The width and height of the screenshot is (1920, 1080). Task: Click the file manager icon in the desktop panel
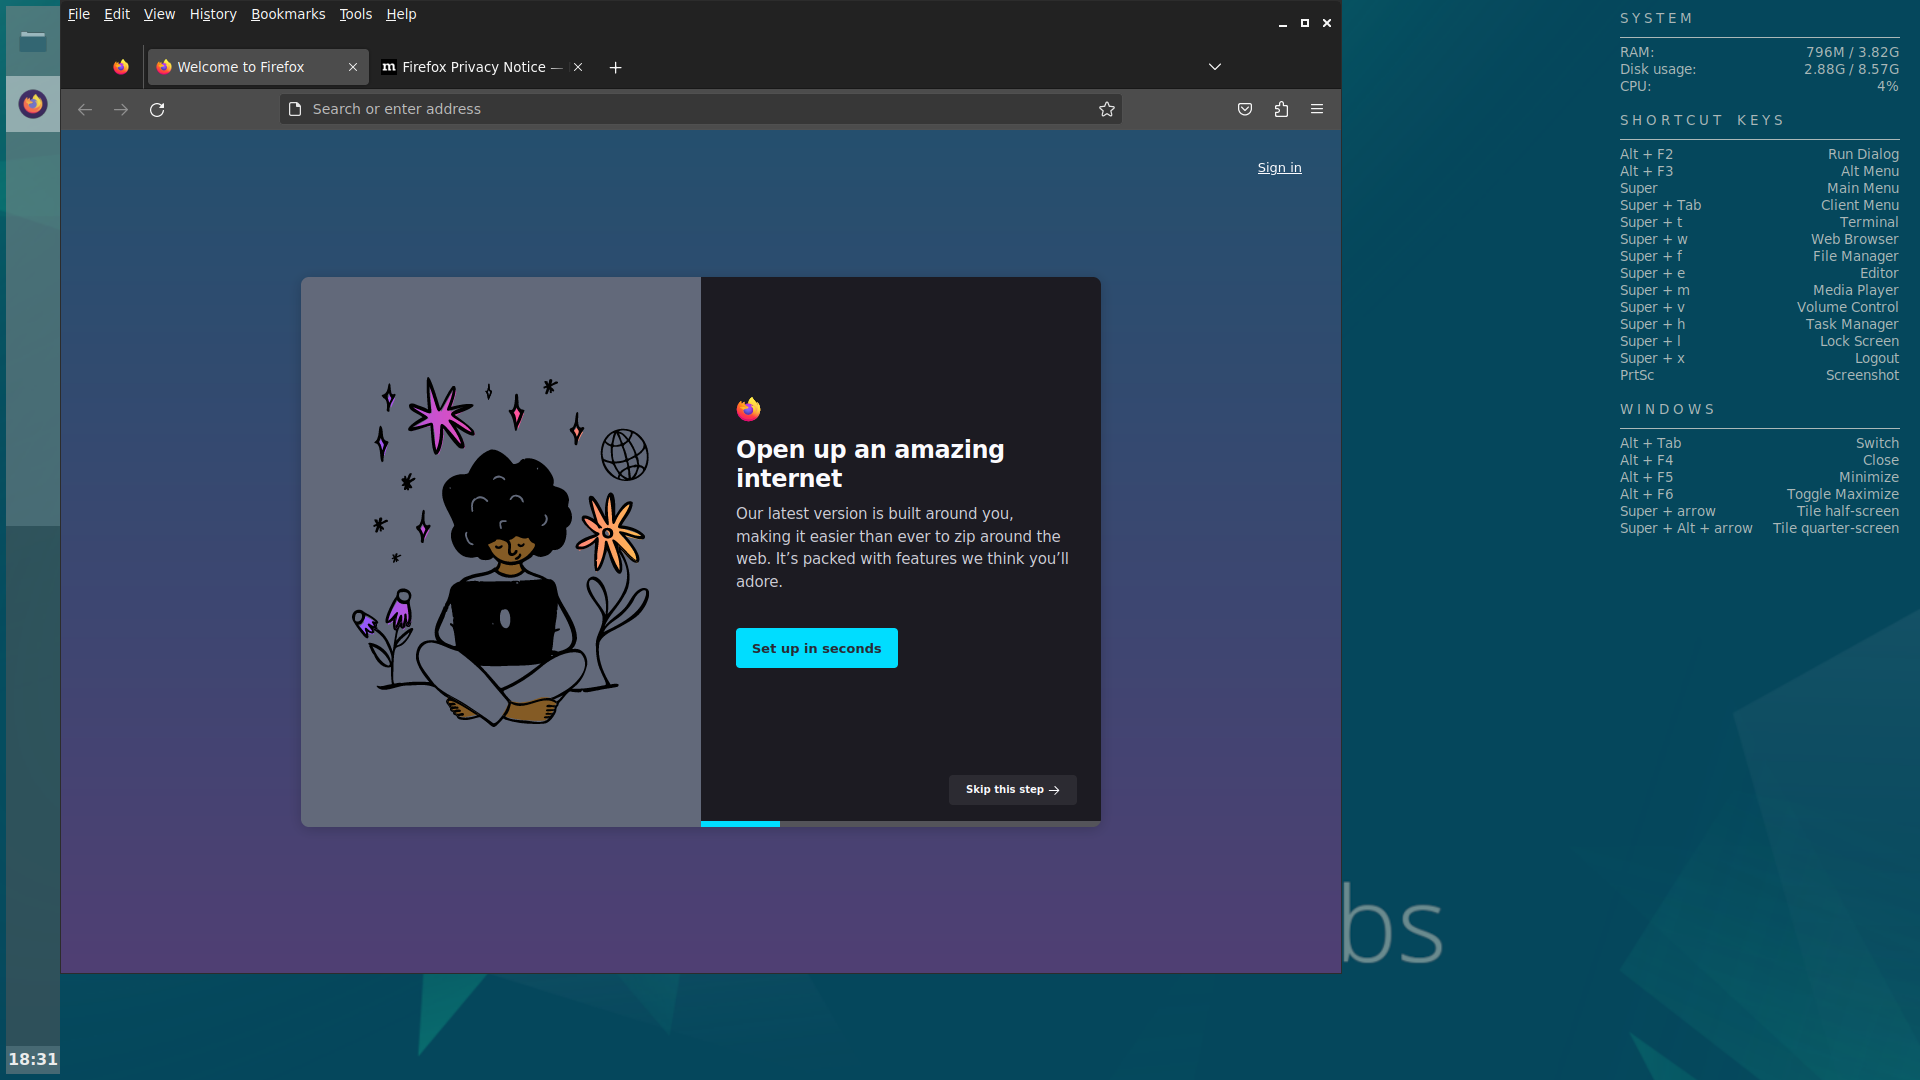(33, 42)
